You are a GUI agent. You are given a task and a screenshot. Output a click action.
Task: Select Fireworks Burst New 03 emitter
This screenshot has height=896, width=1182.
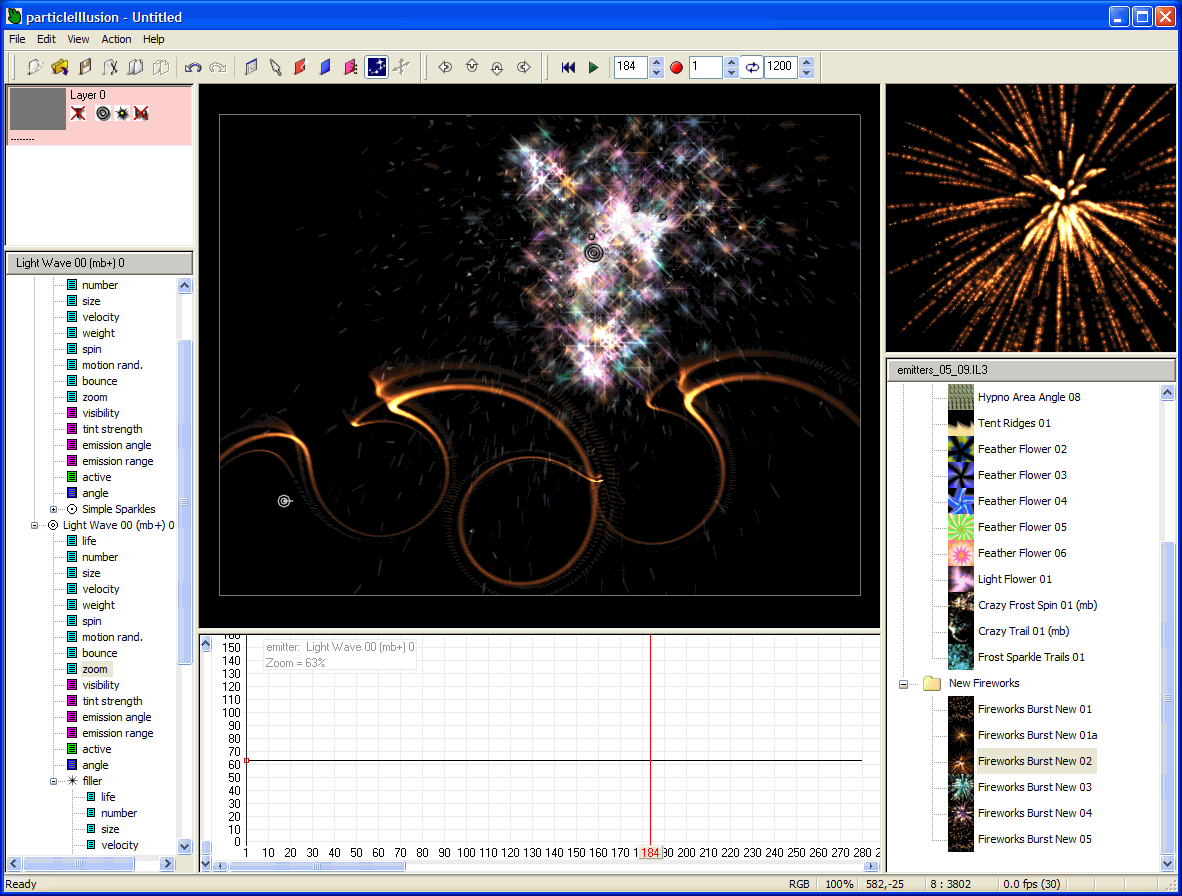click(x=1034, y=787)
